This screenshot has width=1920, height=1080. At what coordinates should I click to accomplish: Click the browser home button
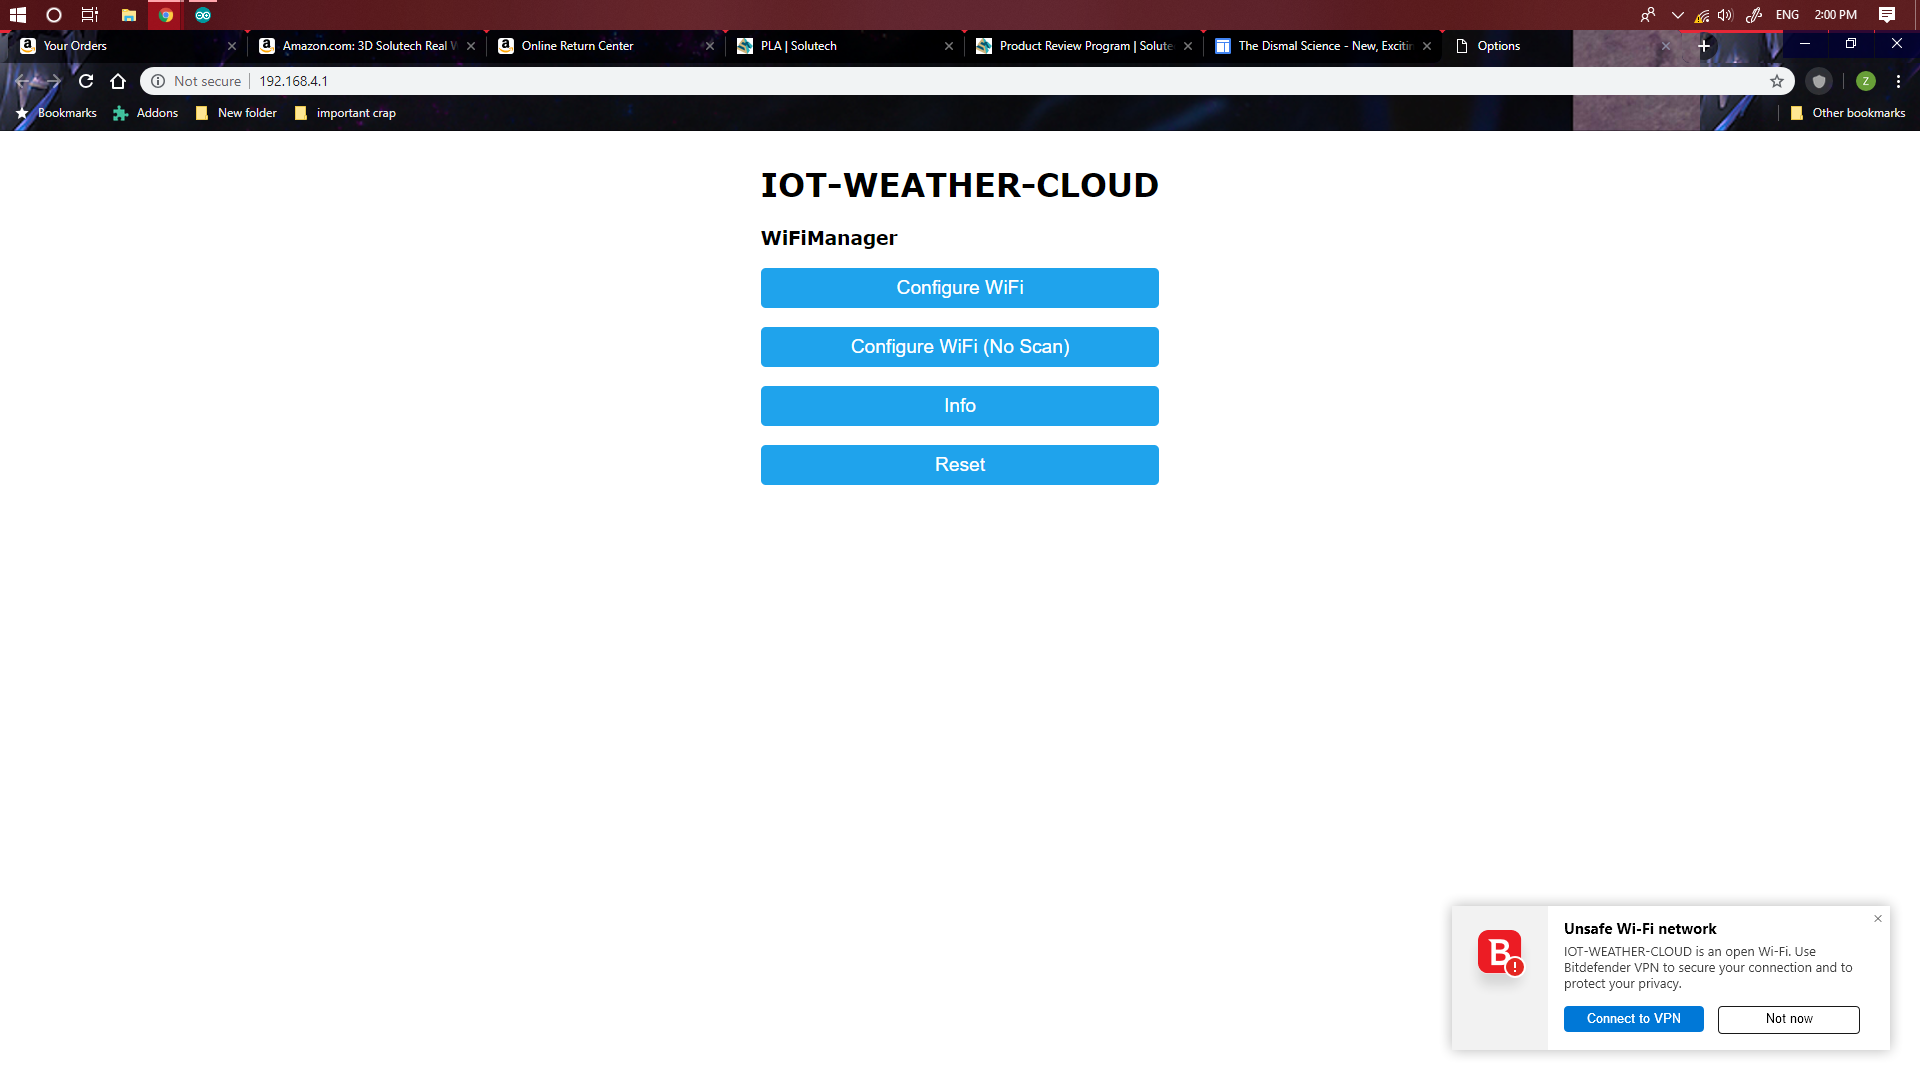[x=118, y=81]
